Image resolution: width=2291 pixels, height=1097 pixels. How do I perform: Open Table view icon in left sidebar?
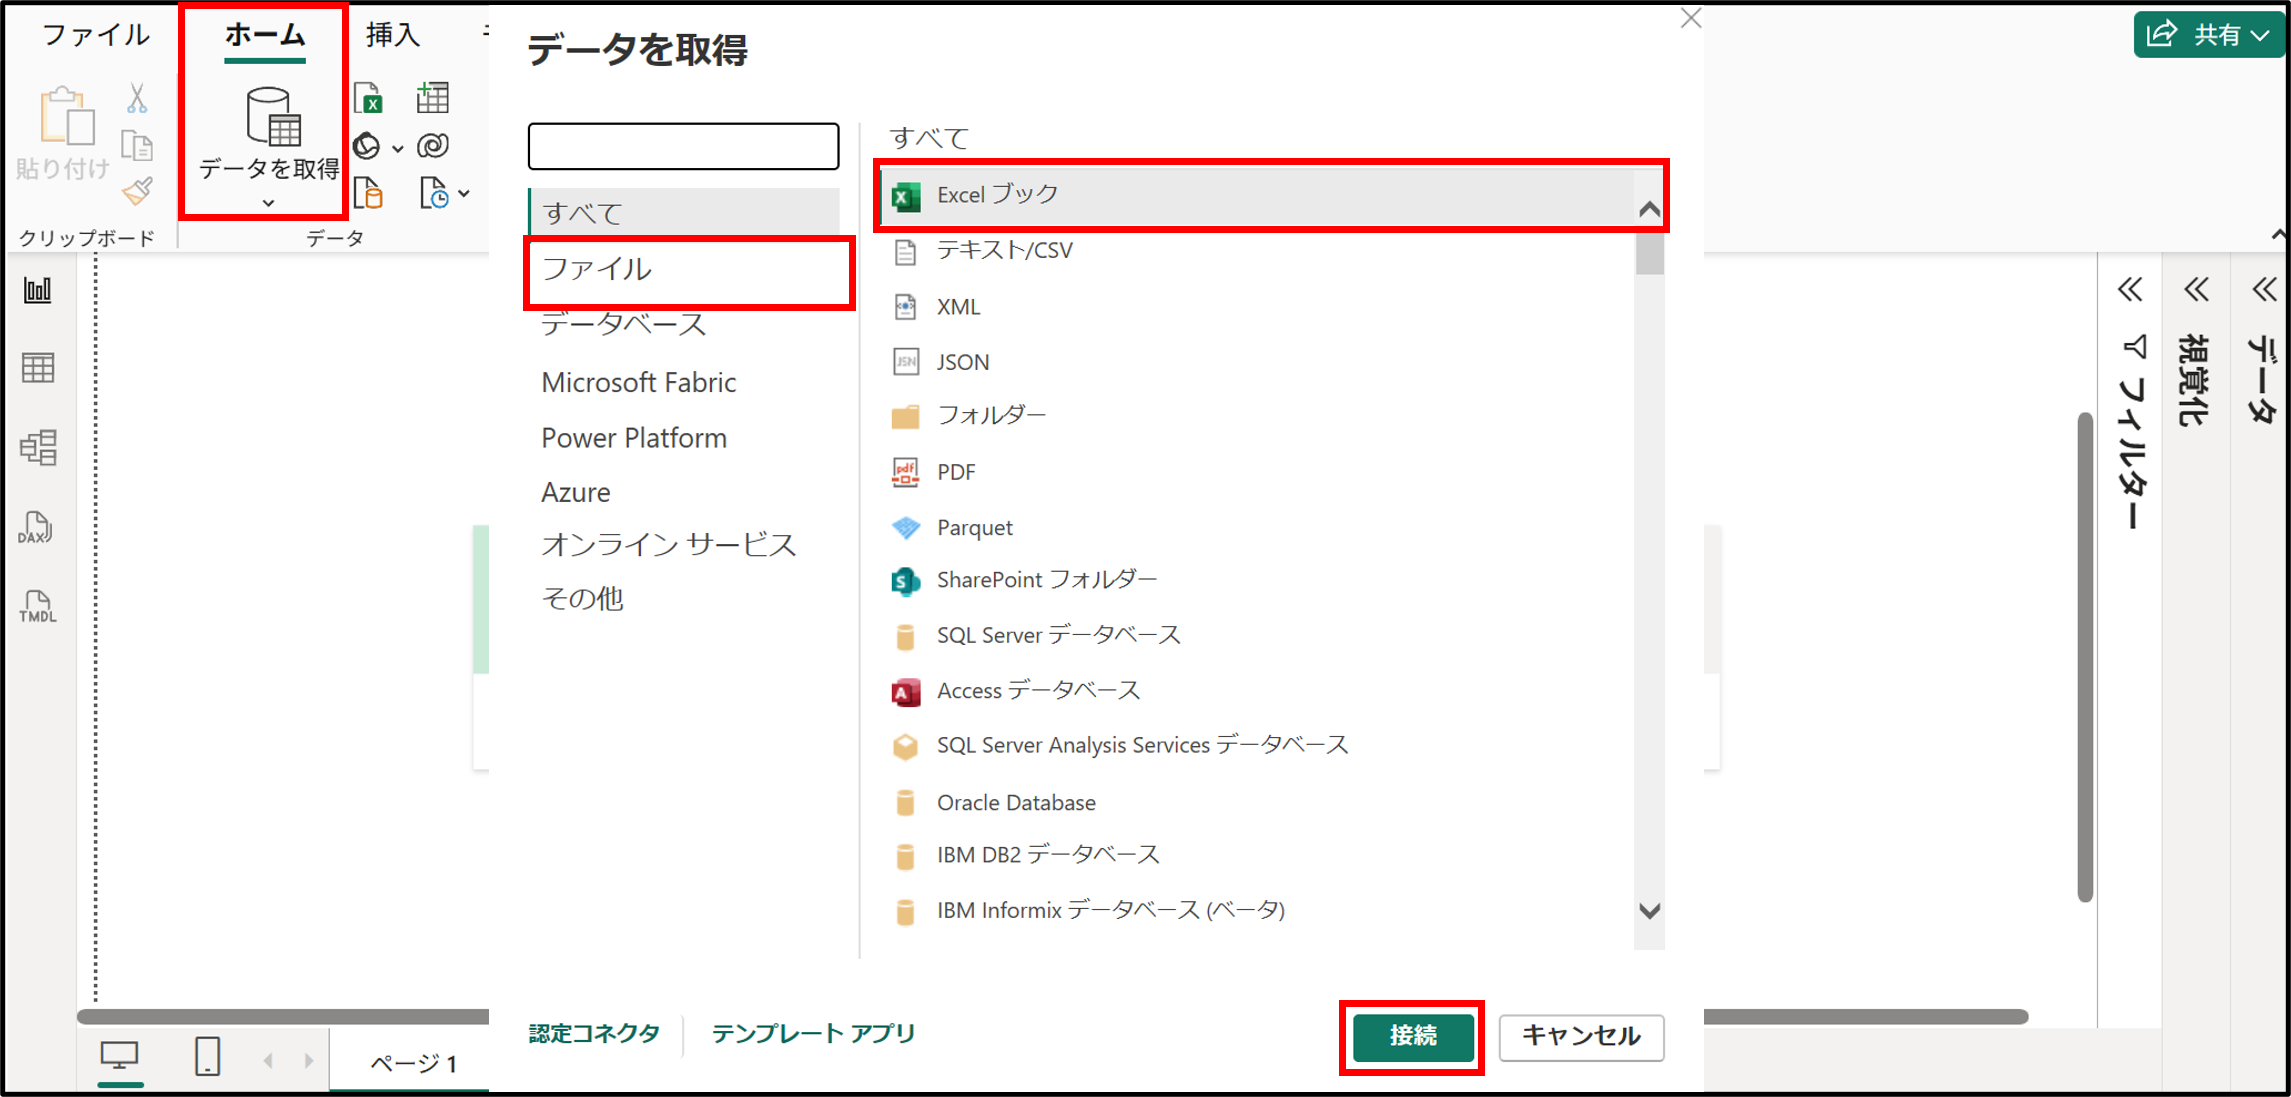tap(38, 368)
